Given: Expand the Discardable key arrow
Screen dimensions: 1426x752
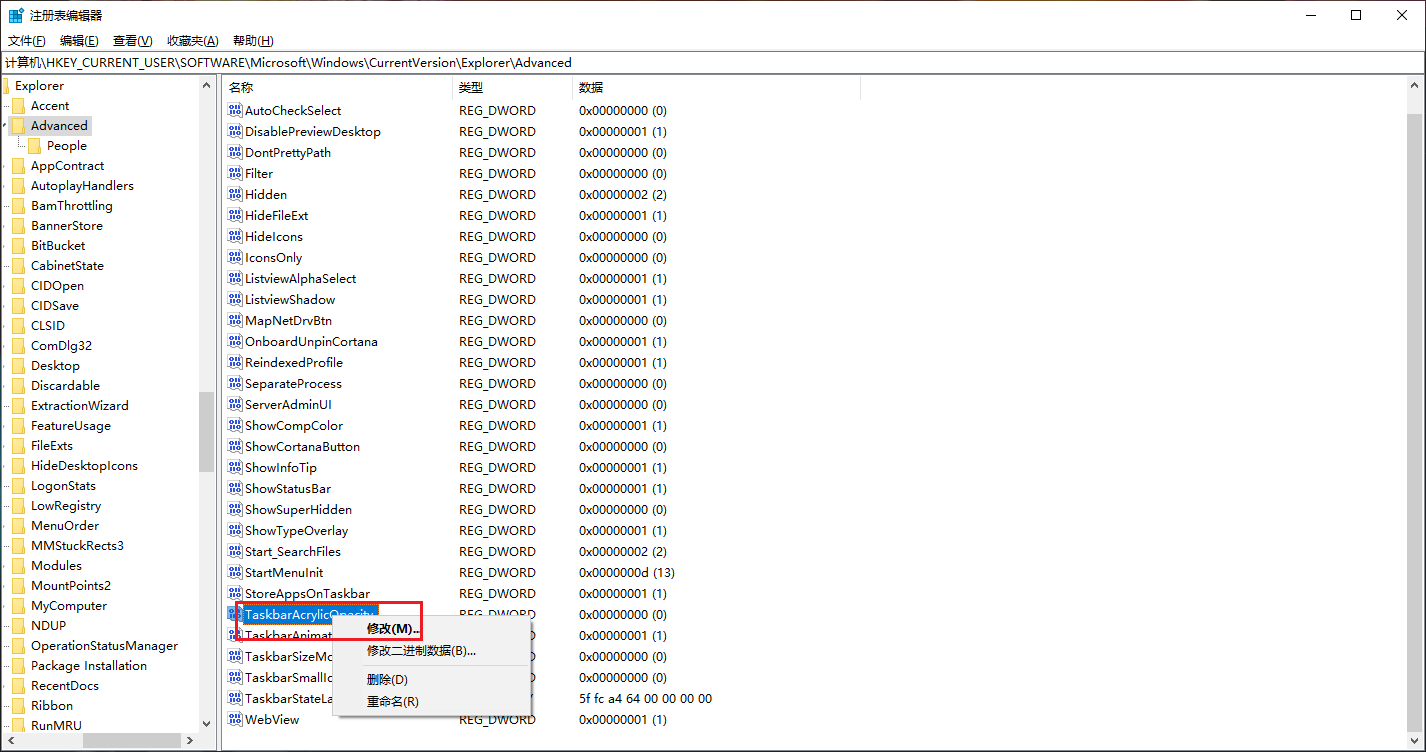Looking at the screenshot, I should 5,386.
